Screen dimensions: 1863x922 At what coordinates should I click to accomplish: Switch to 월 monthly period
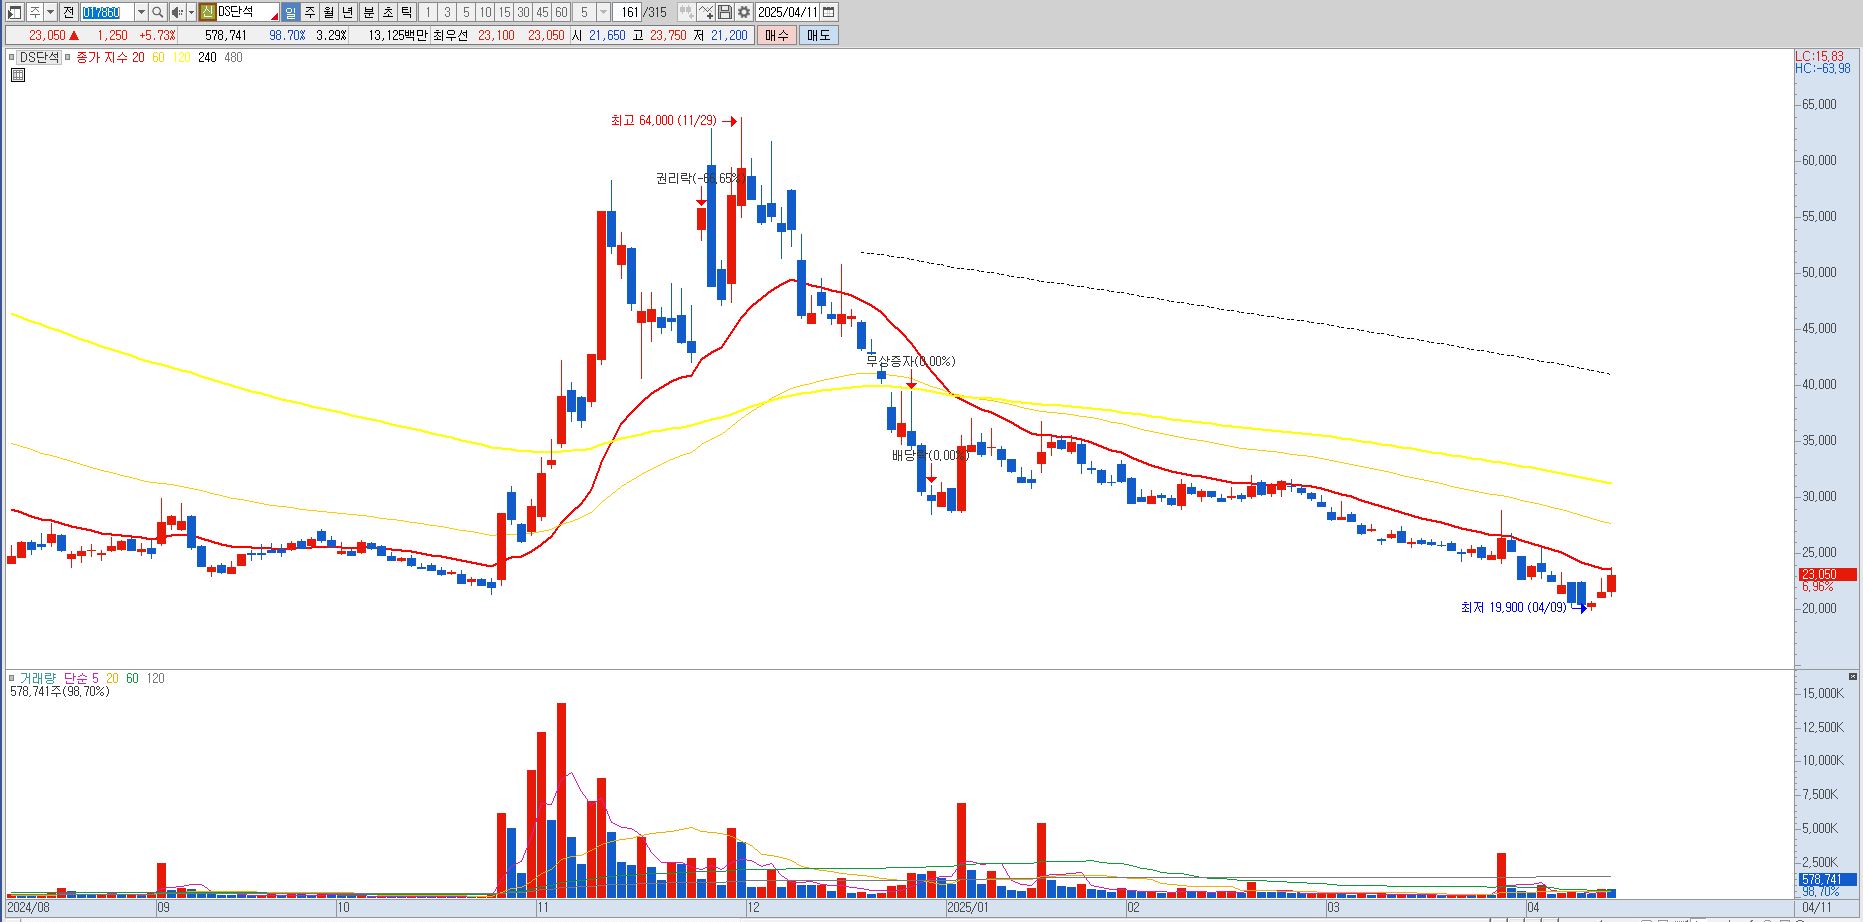coord(328,12)
